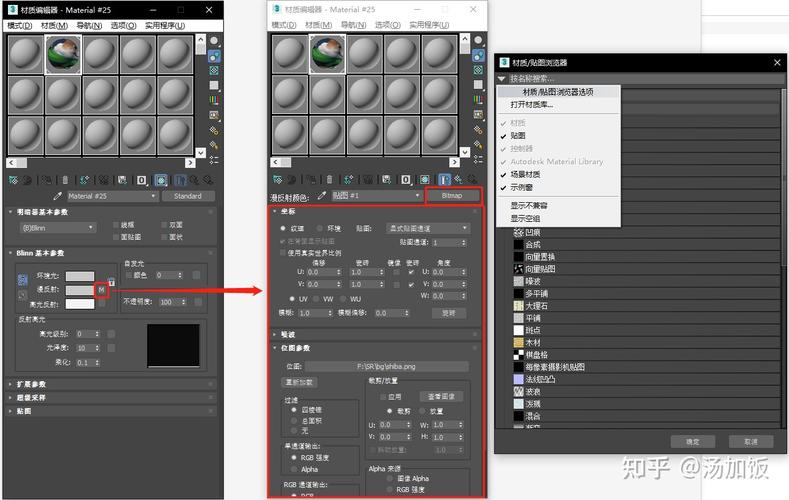
Task: Toggle Backlight icon in left editor sidebar
Action: [214, 56]
